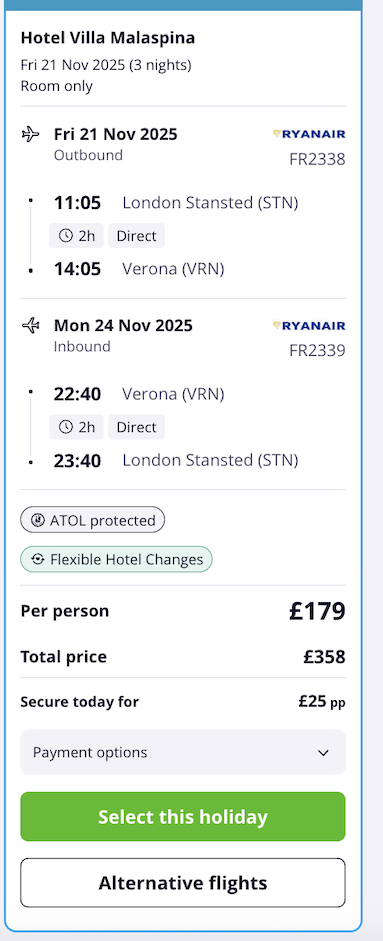Expand the Payment options dropdown

point(183,752)
